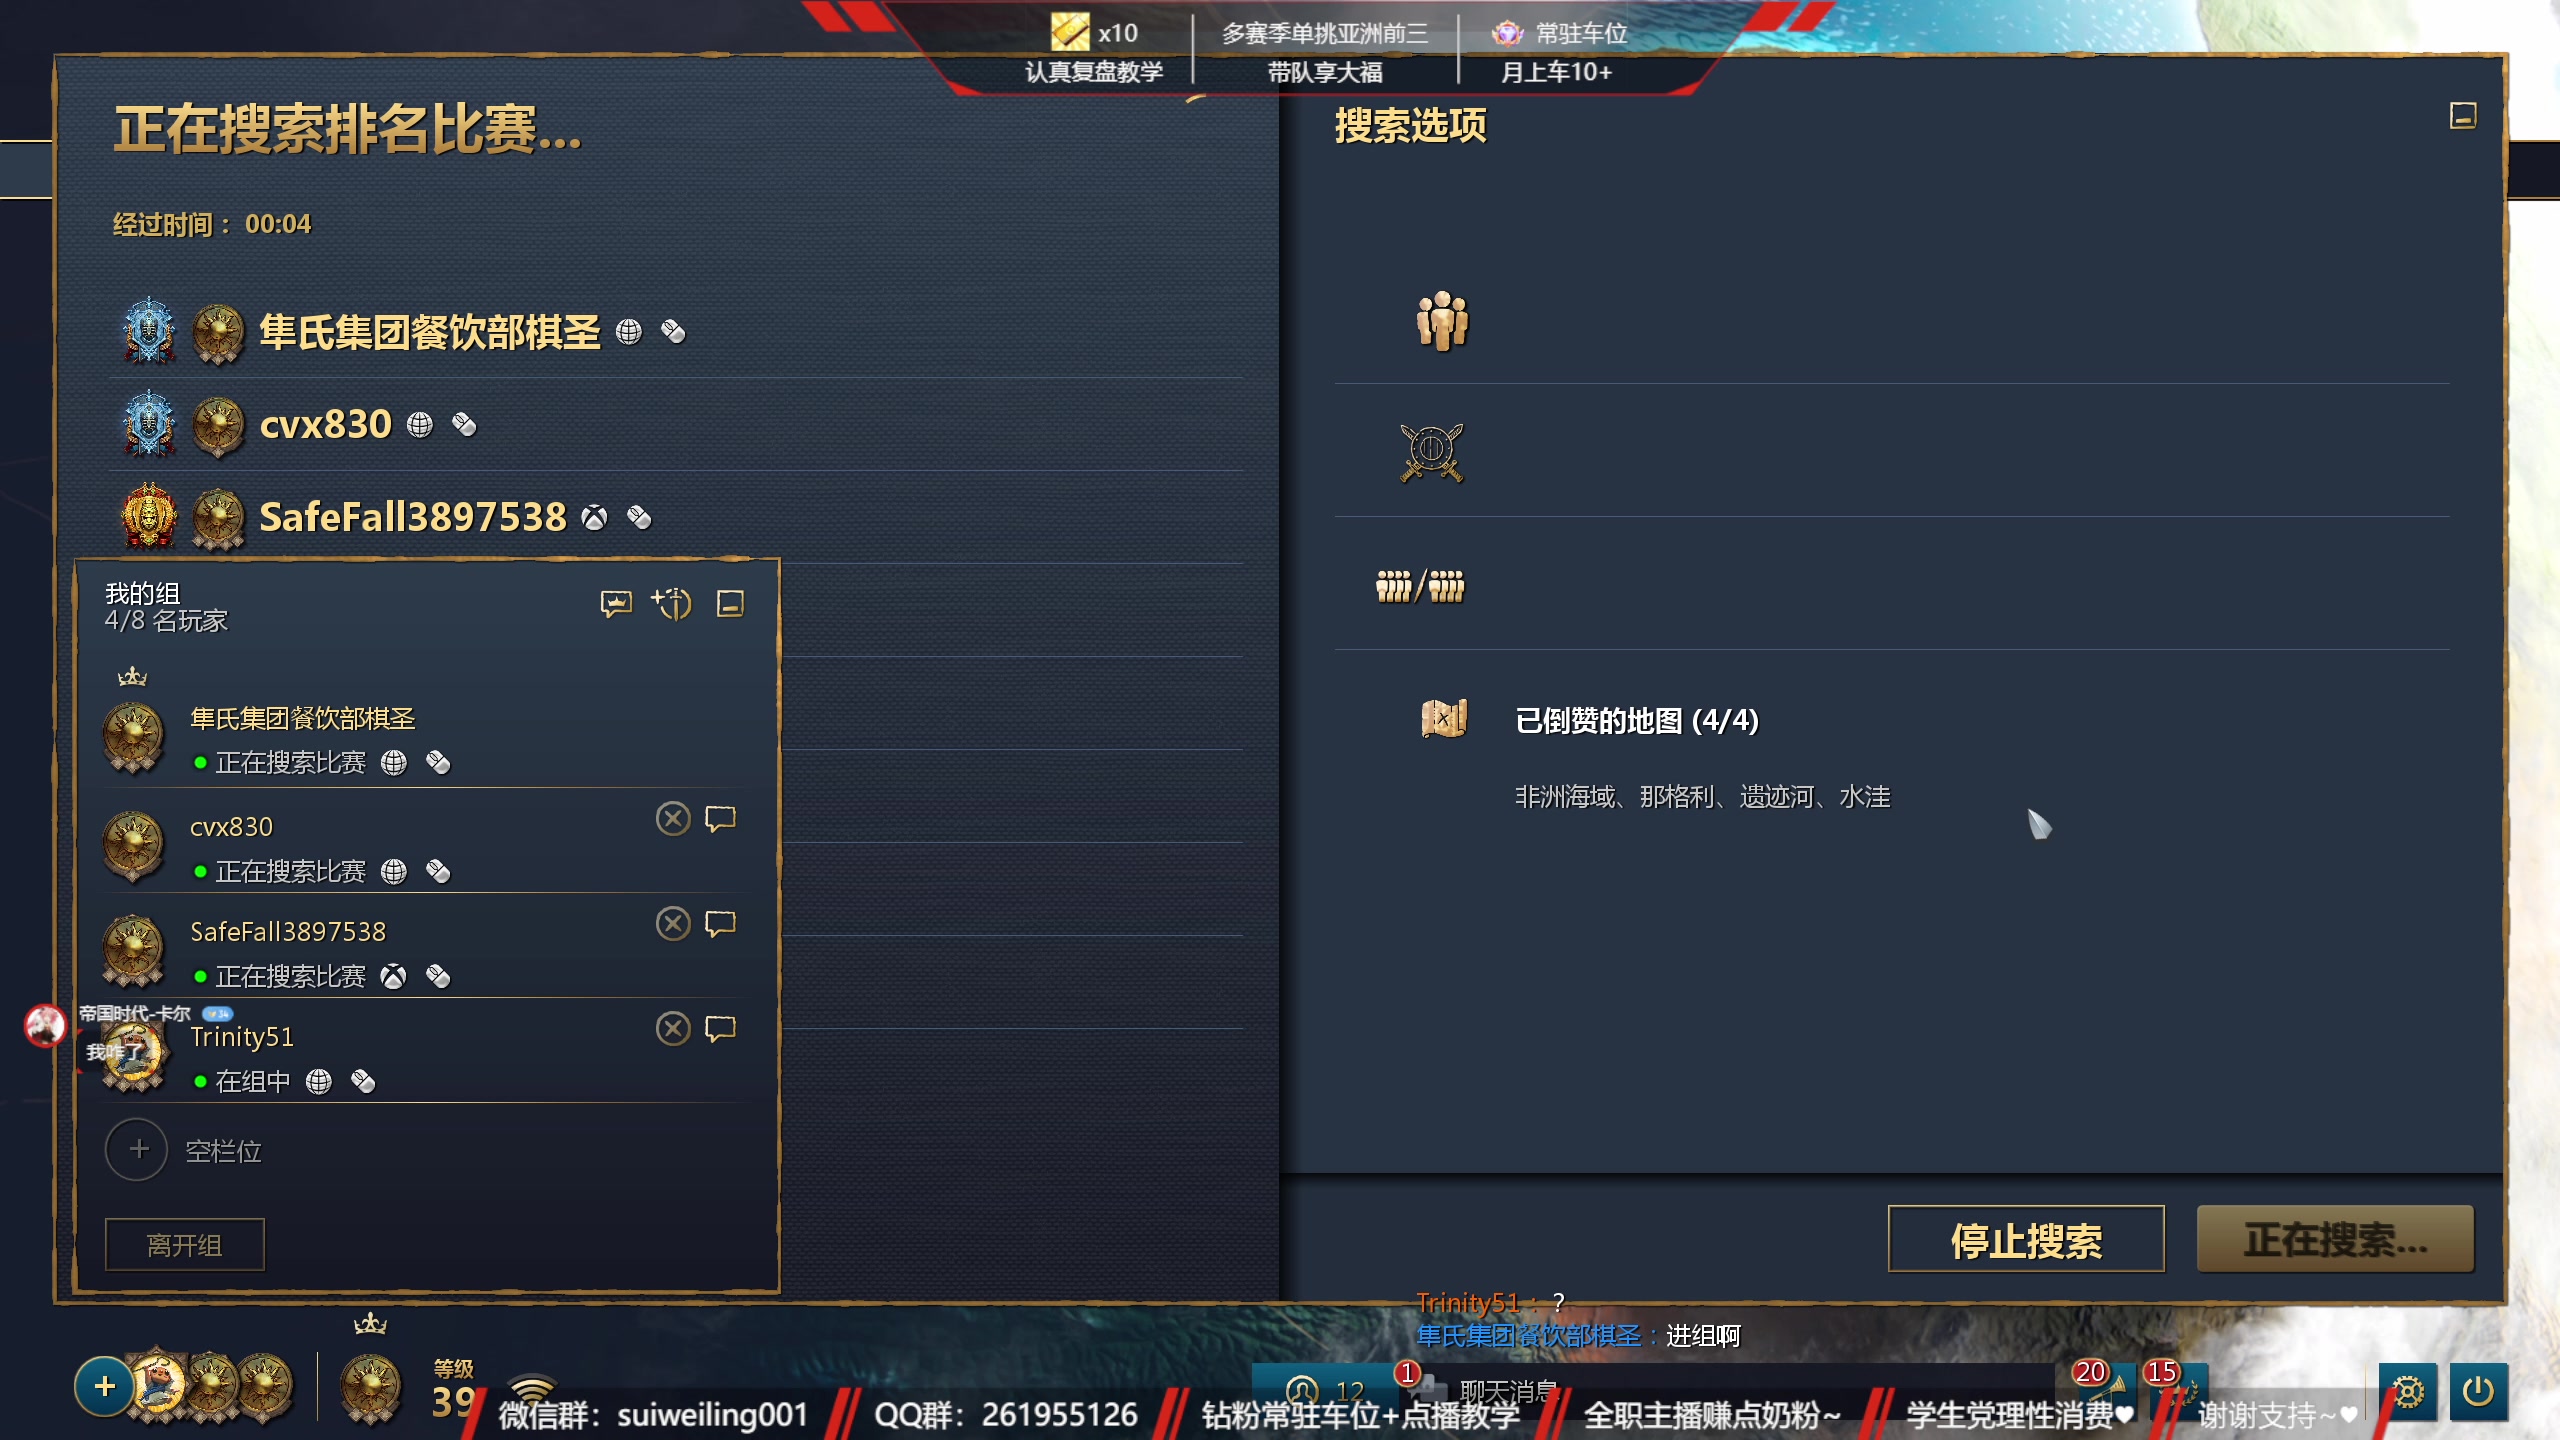2560x1440 pixels.
Task: Message SafeFall3897538 via chat bubble icon
Action: [x=720, y=924]
